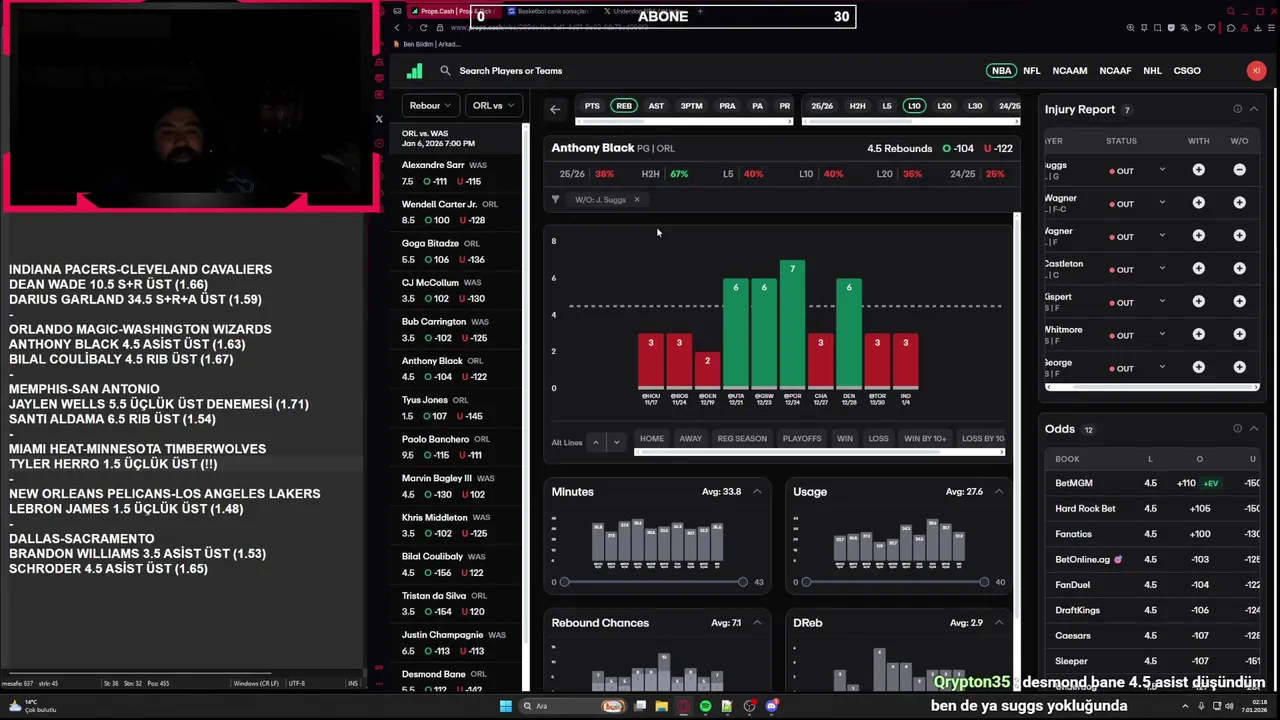Remove the W/O: J. Suggs filter chip
The image size is (1280, 720).
click(x=636, y=199)
